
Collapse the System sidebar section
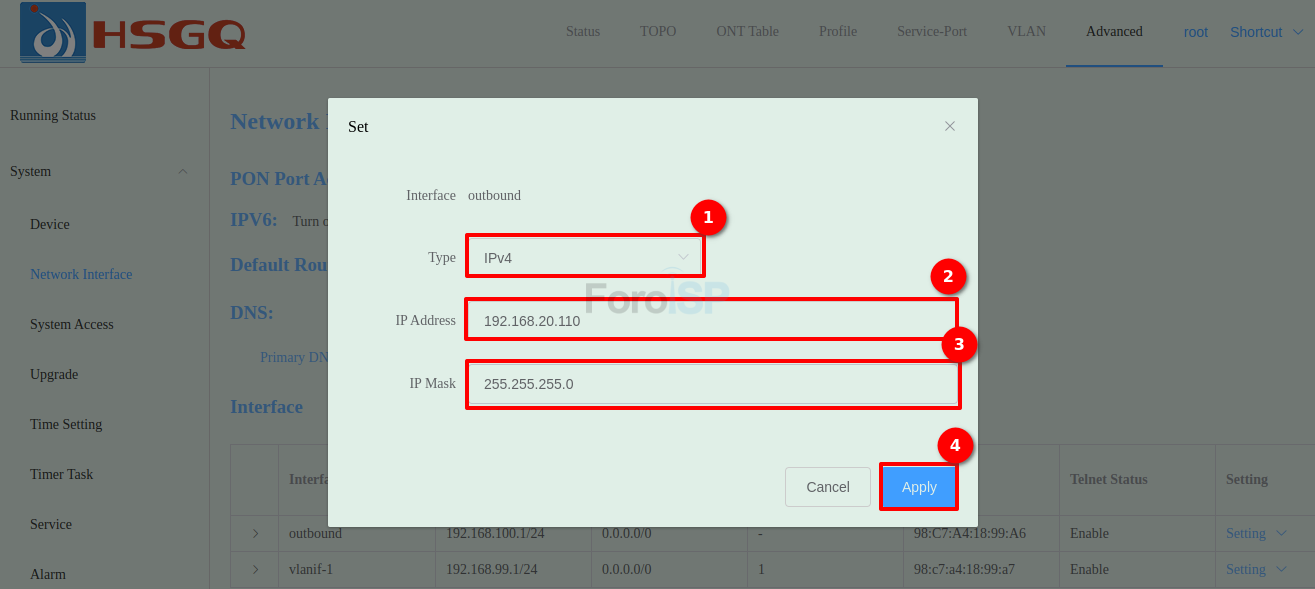coord(182,172)
